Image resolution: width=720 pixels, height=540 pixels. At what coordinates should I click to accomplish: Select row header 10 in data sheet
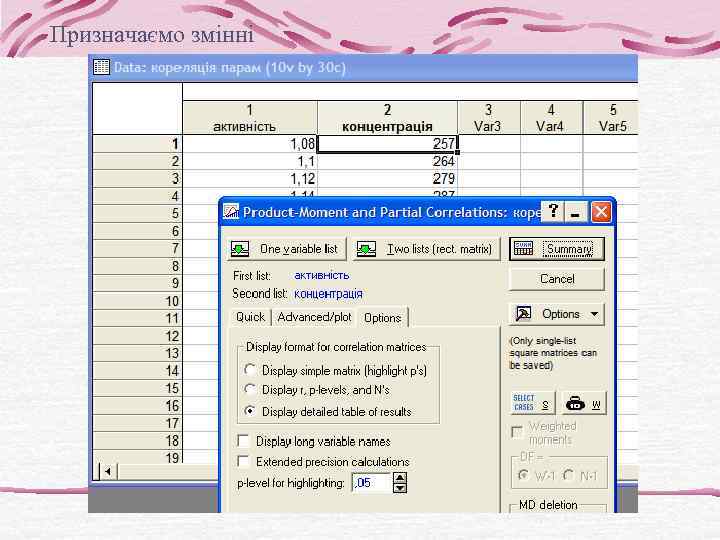tap(138, 301)
